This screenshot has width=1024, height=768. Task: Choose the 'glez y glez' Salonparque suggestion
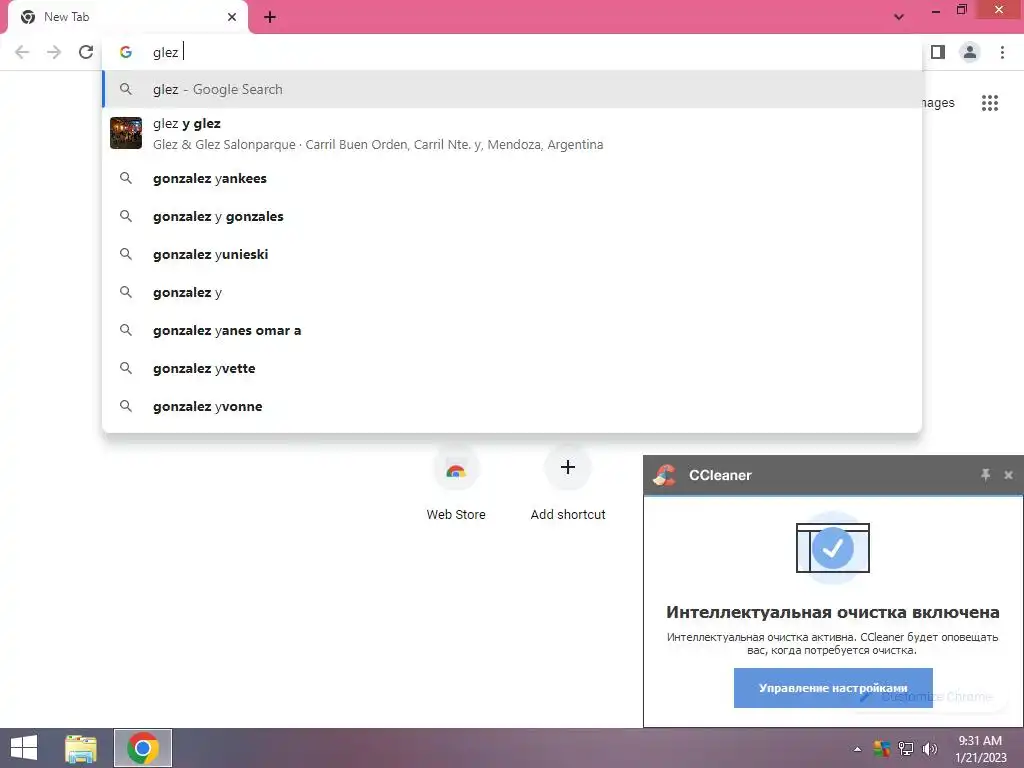coord(512,133)
